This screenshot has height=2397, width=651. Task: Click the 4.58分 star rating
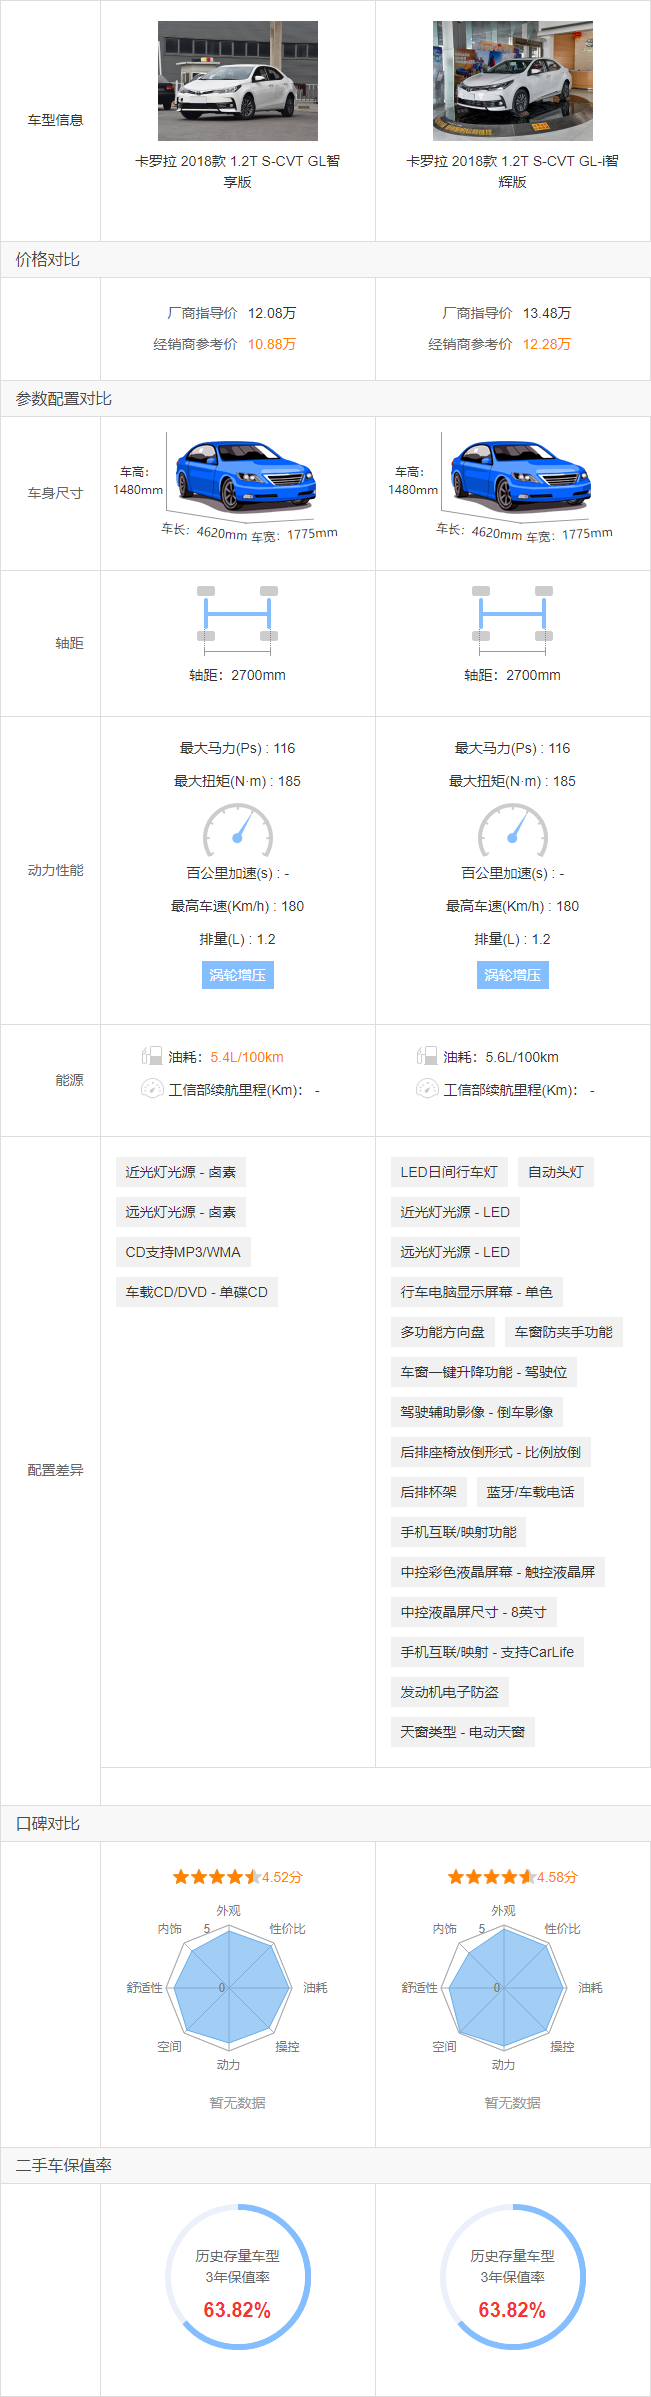click(513, 1877)
